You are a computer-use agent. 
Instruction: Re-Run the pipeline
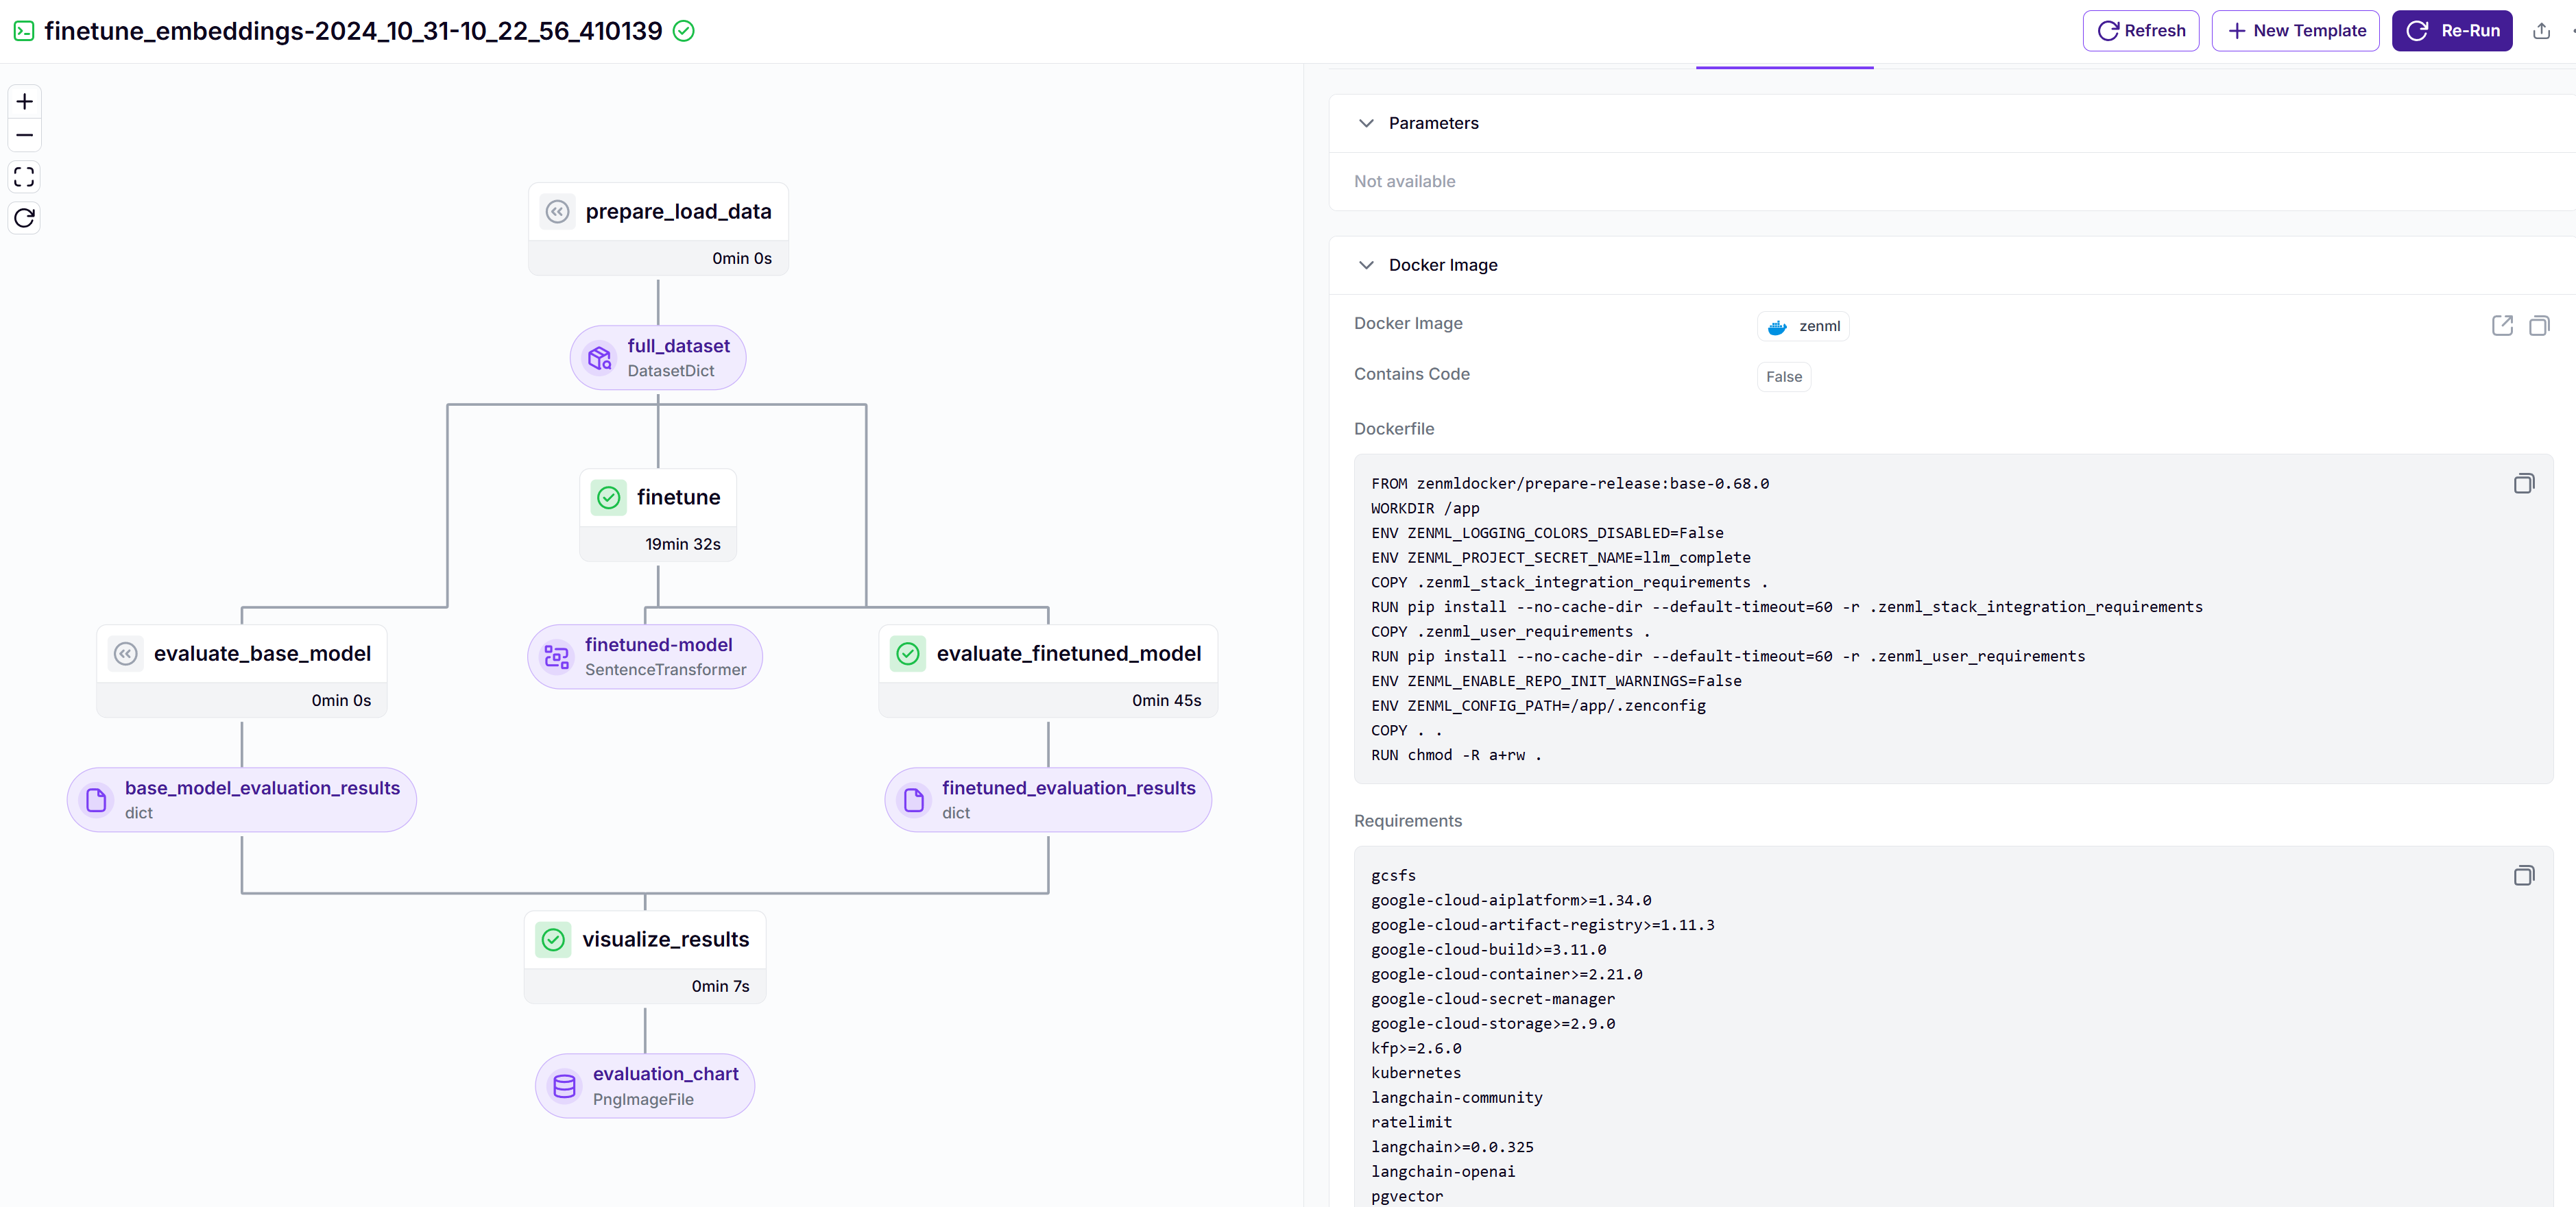(x=2451, y=31)
